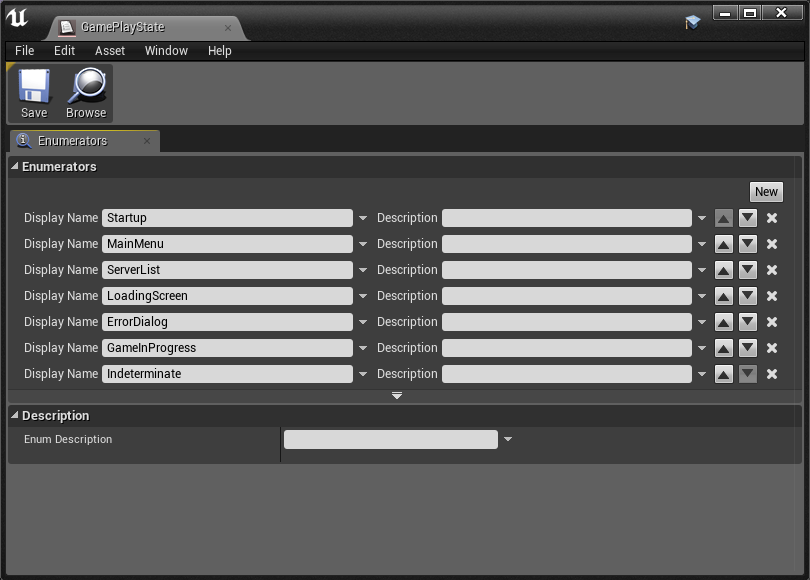Open the Asset menu

pos(110,51)
